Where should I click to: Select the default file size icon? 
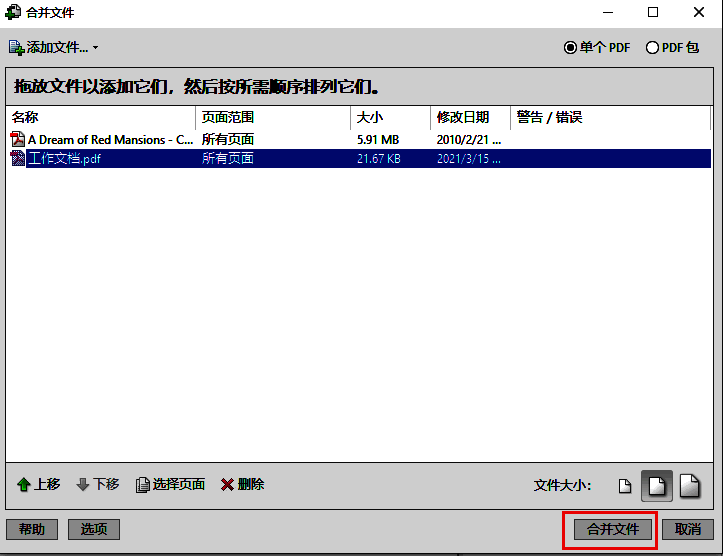[x=657, y=485]
